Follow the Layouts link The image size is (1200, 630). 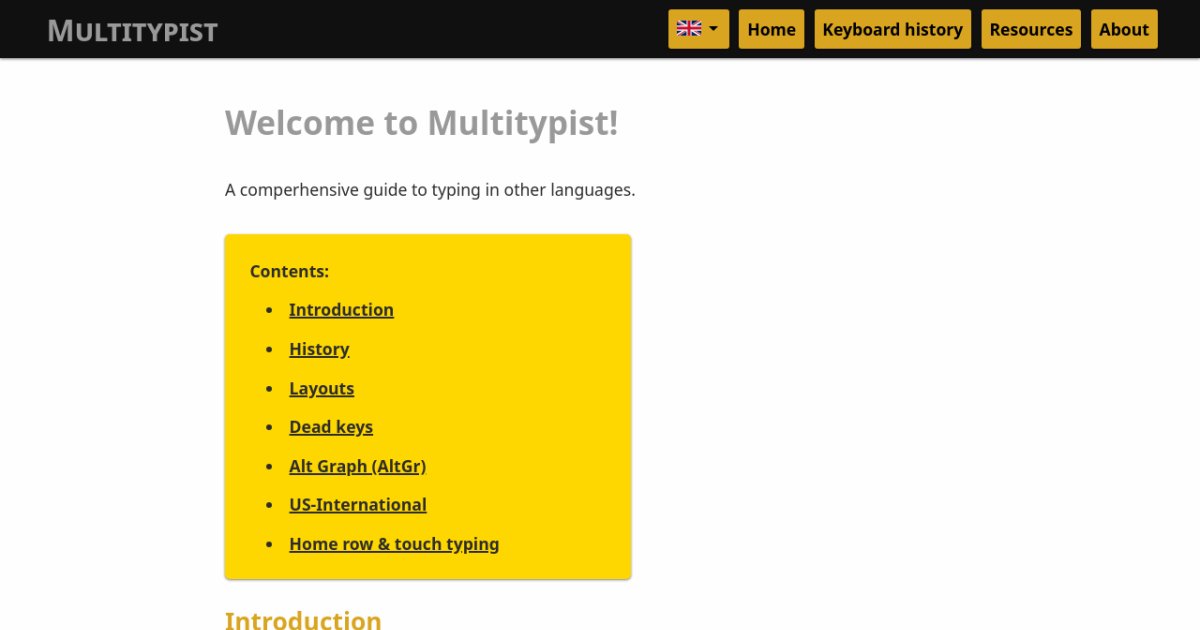click(322, 388)
